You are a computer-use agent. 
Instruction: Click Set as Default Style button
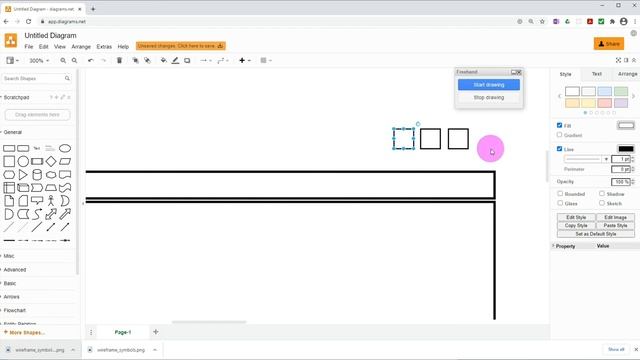(596, 234)
